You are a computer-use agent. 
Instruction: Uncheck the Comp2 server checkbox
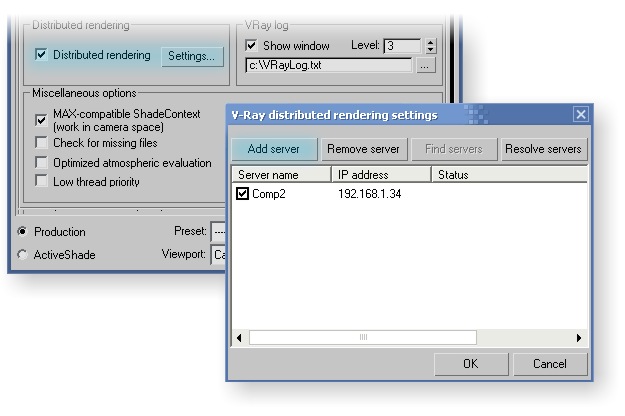tap(242, 193)
